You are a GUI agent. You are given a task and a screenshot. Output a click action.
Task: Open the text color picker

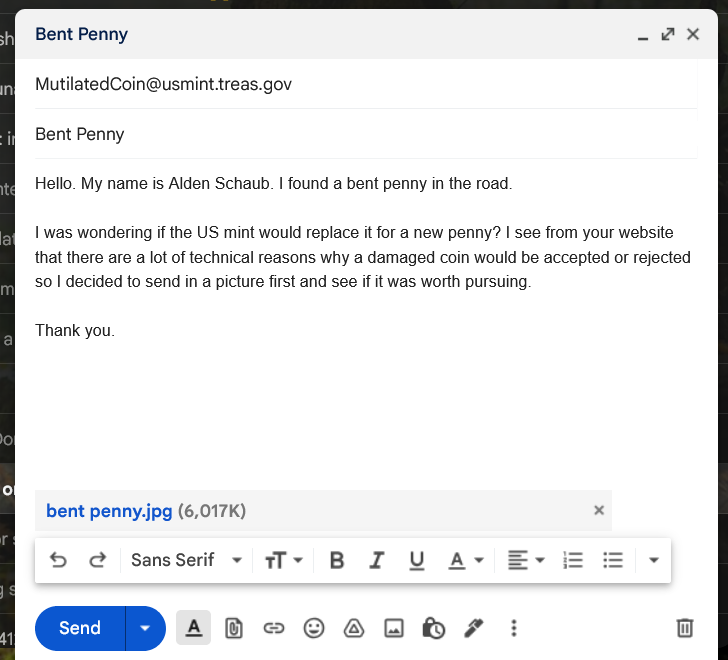tap(466, 560)
